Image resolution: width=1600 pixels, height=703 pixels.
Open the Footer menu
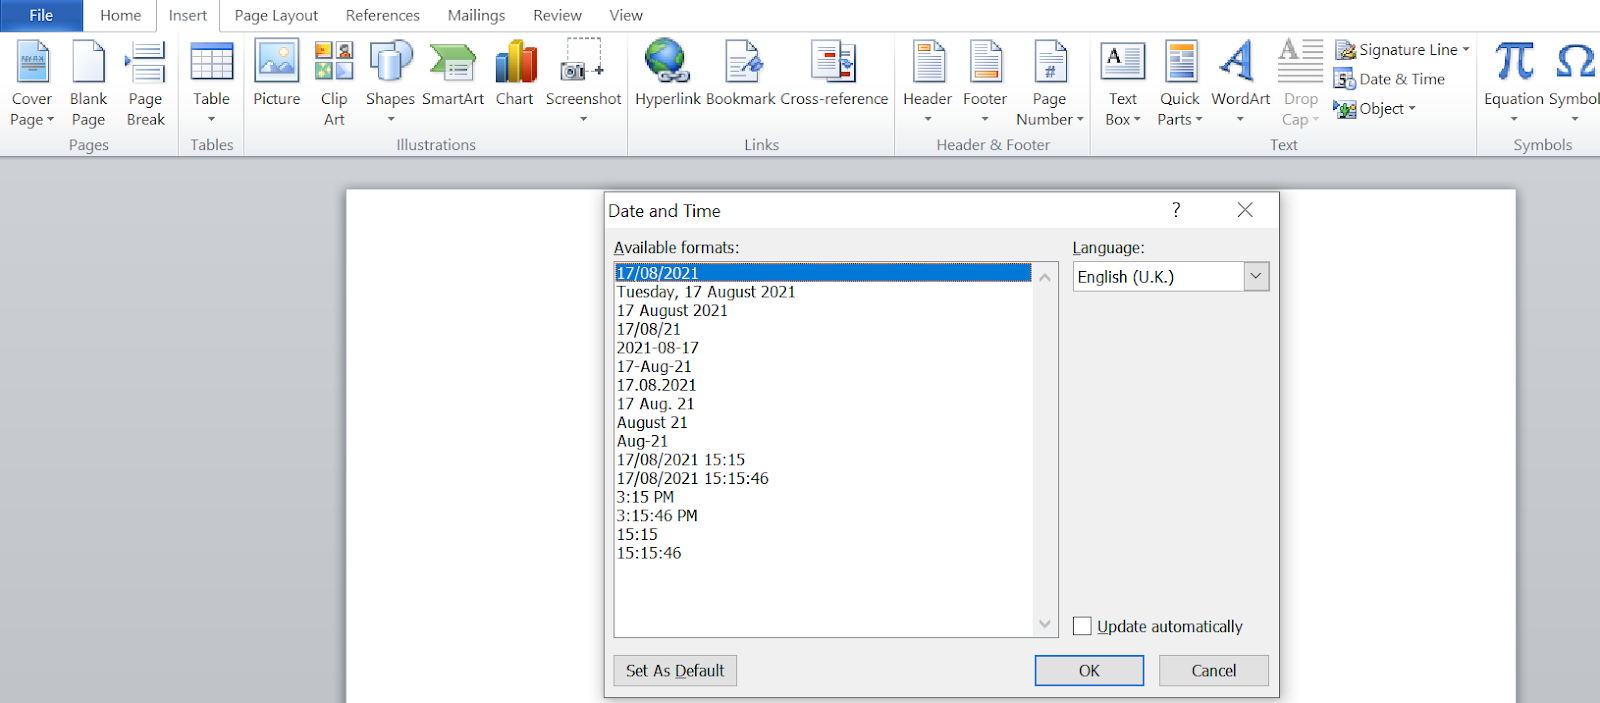click(985, 84)
